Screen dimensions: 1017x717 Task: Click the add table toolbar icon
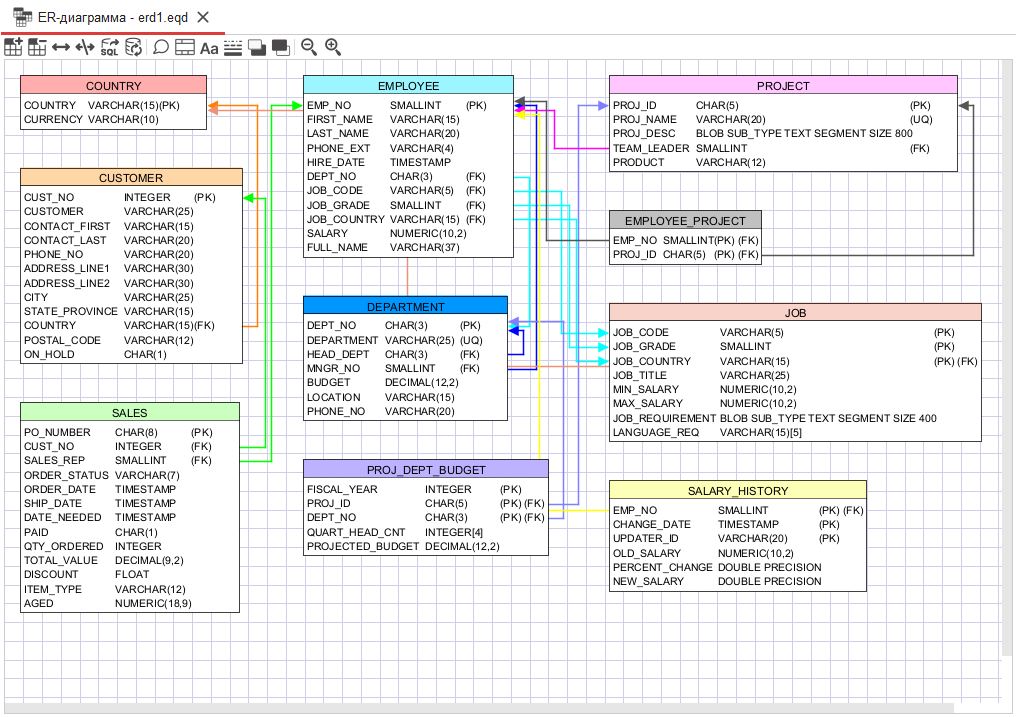coord(13,47)
